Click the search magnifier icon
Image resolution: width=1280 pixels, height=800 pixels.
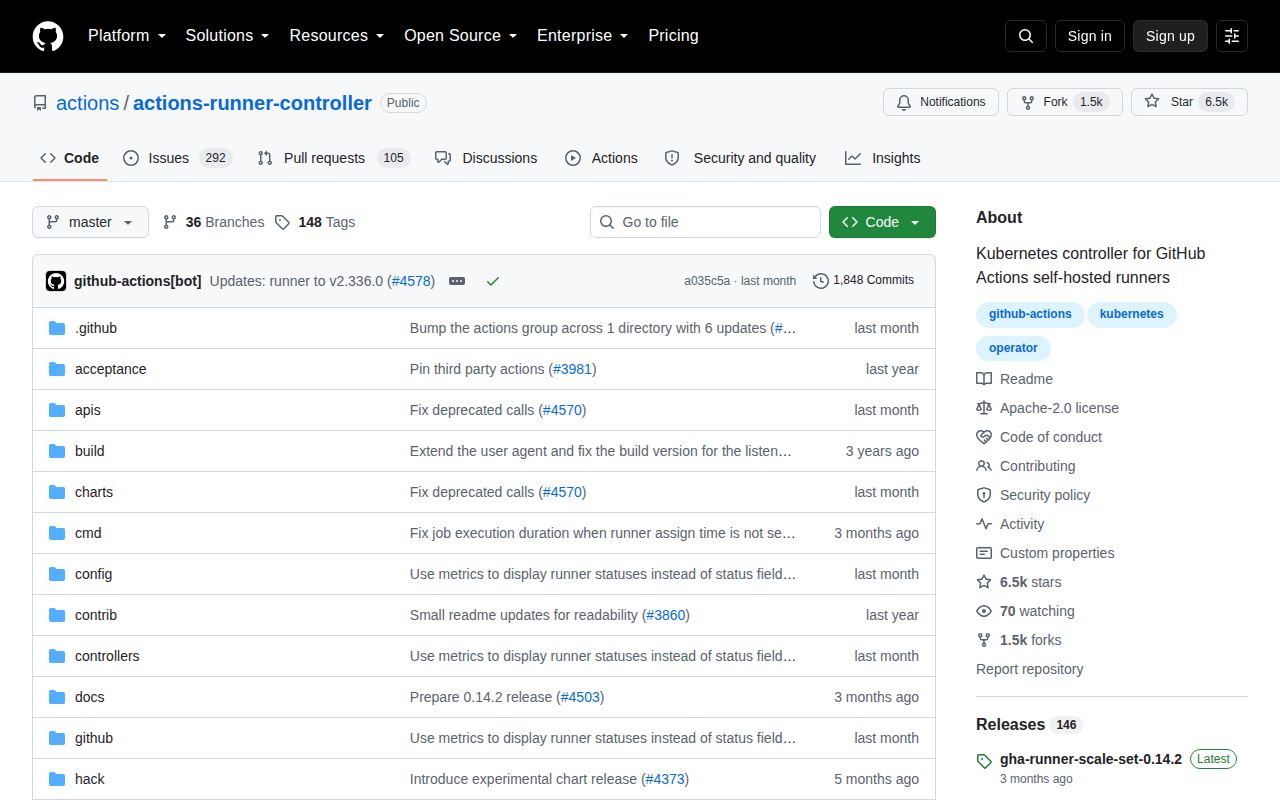click(x=1026, y=36)
